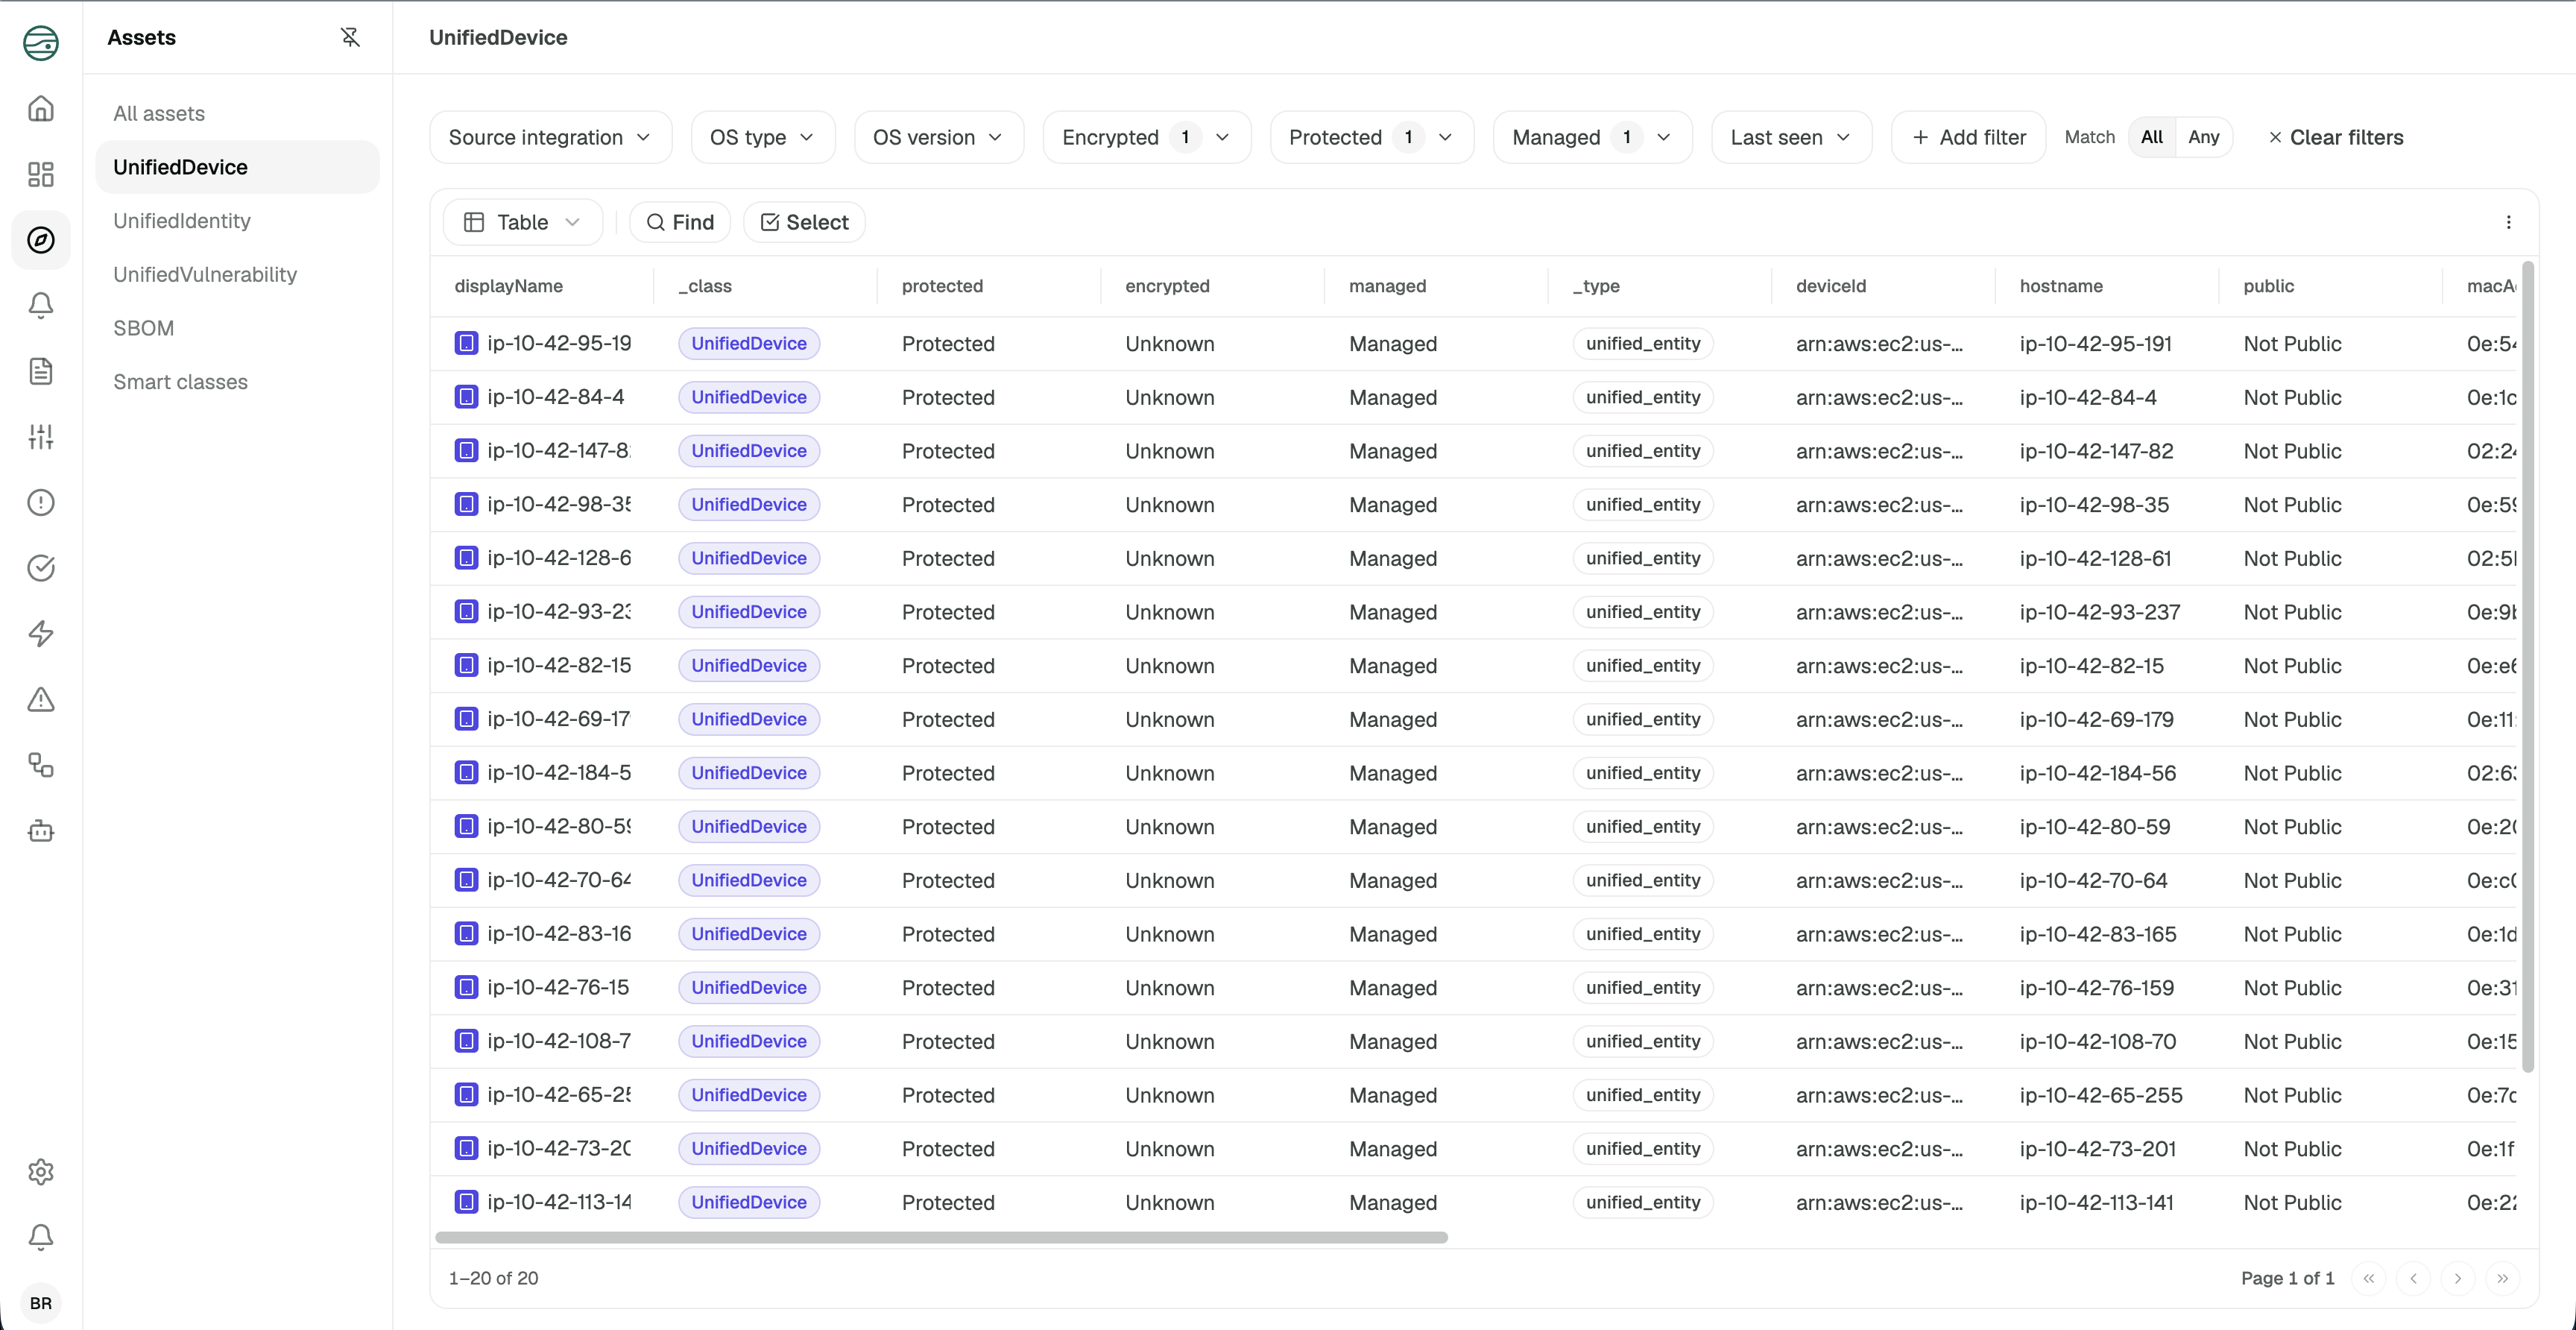
Task: Open All assets in the Assets panel
Action: click(237, 113)
